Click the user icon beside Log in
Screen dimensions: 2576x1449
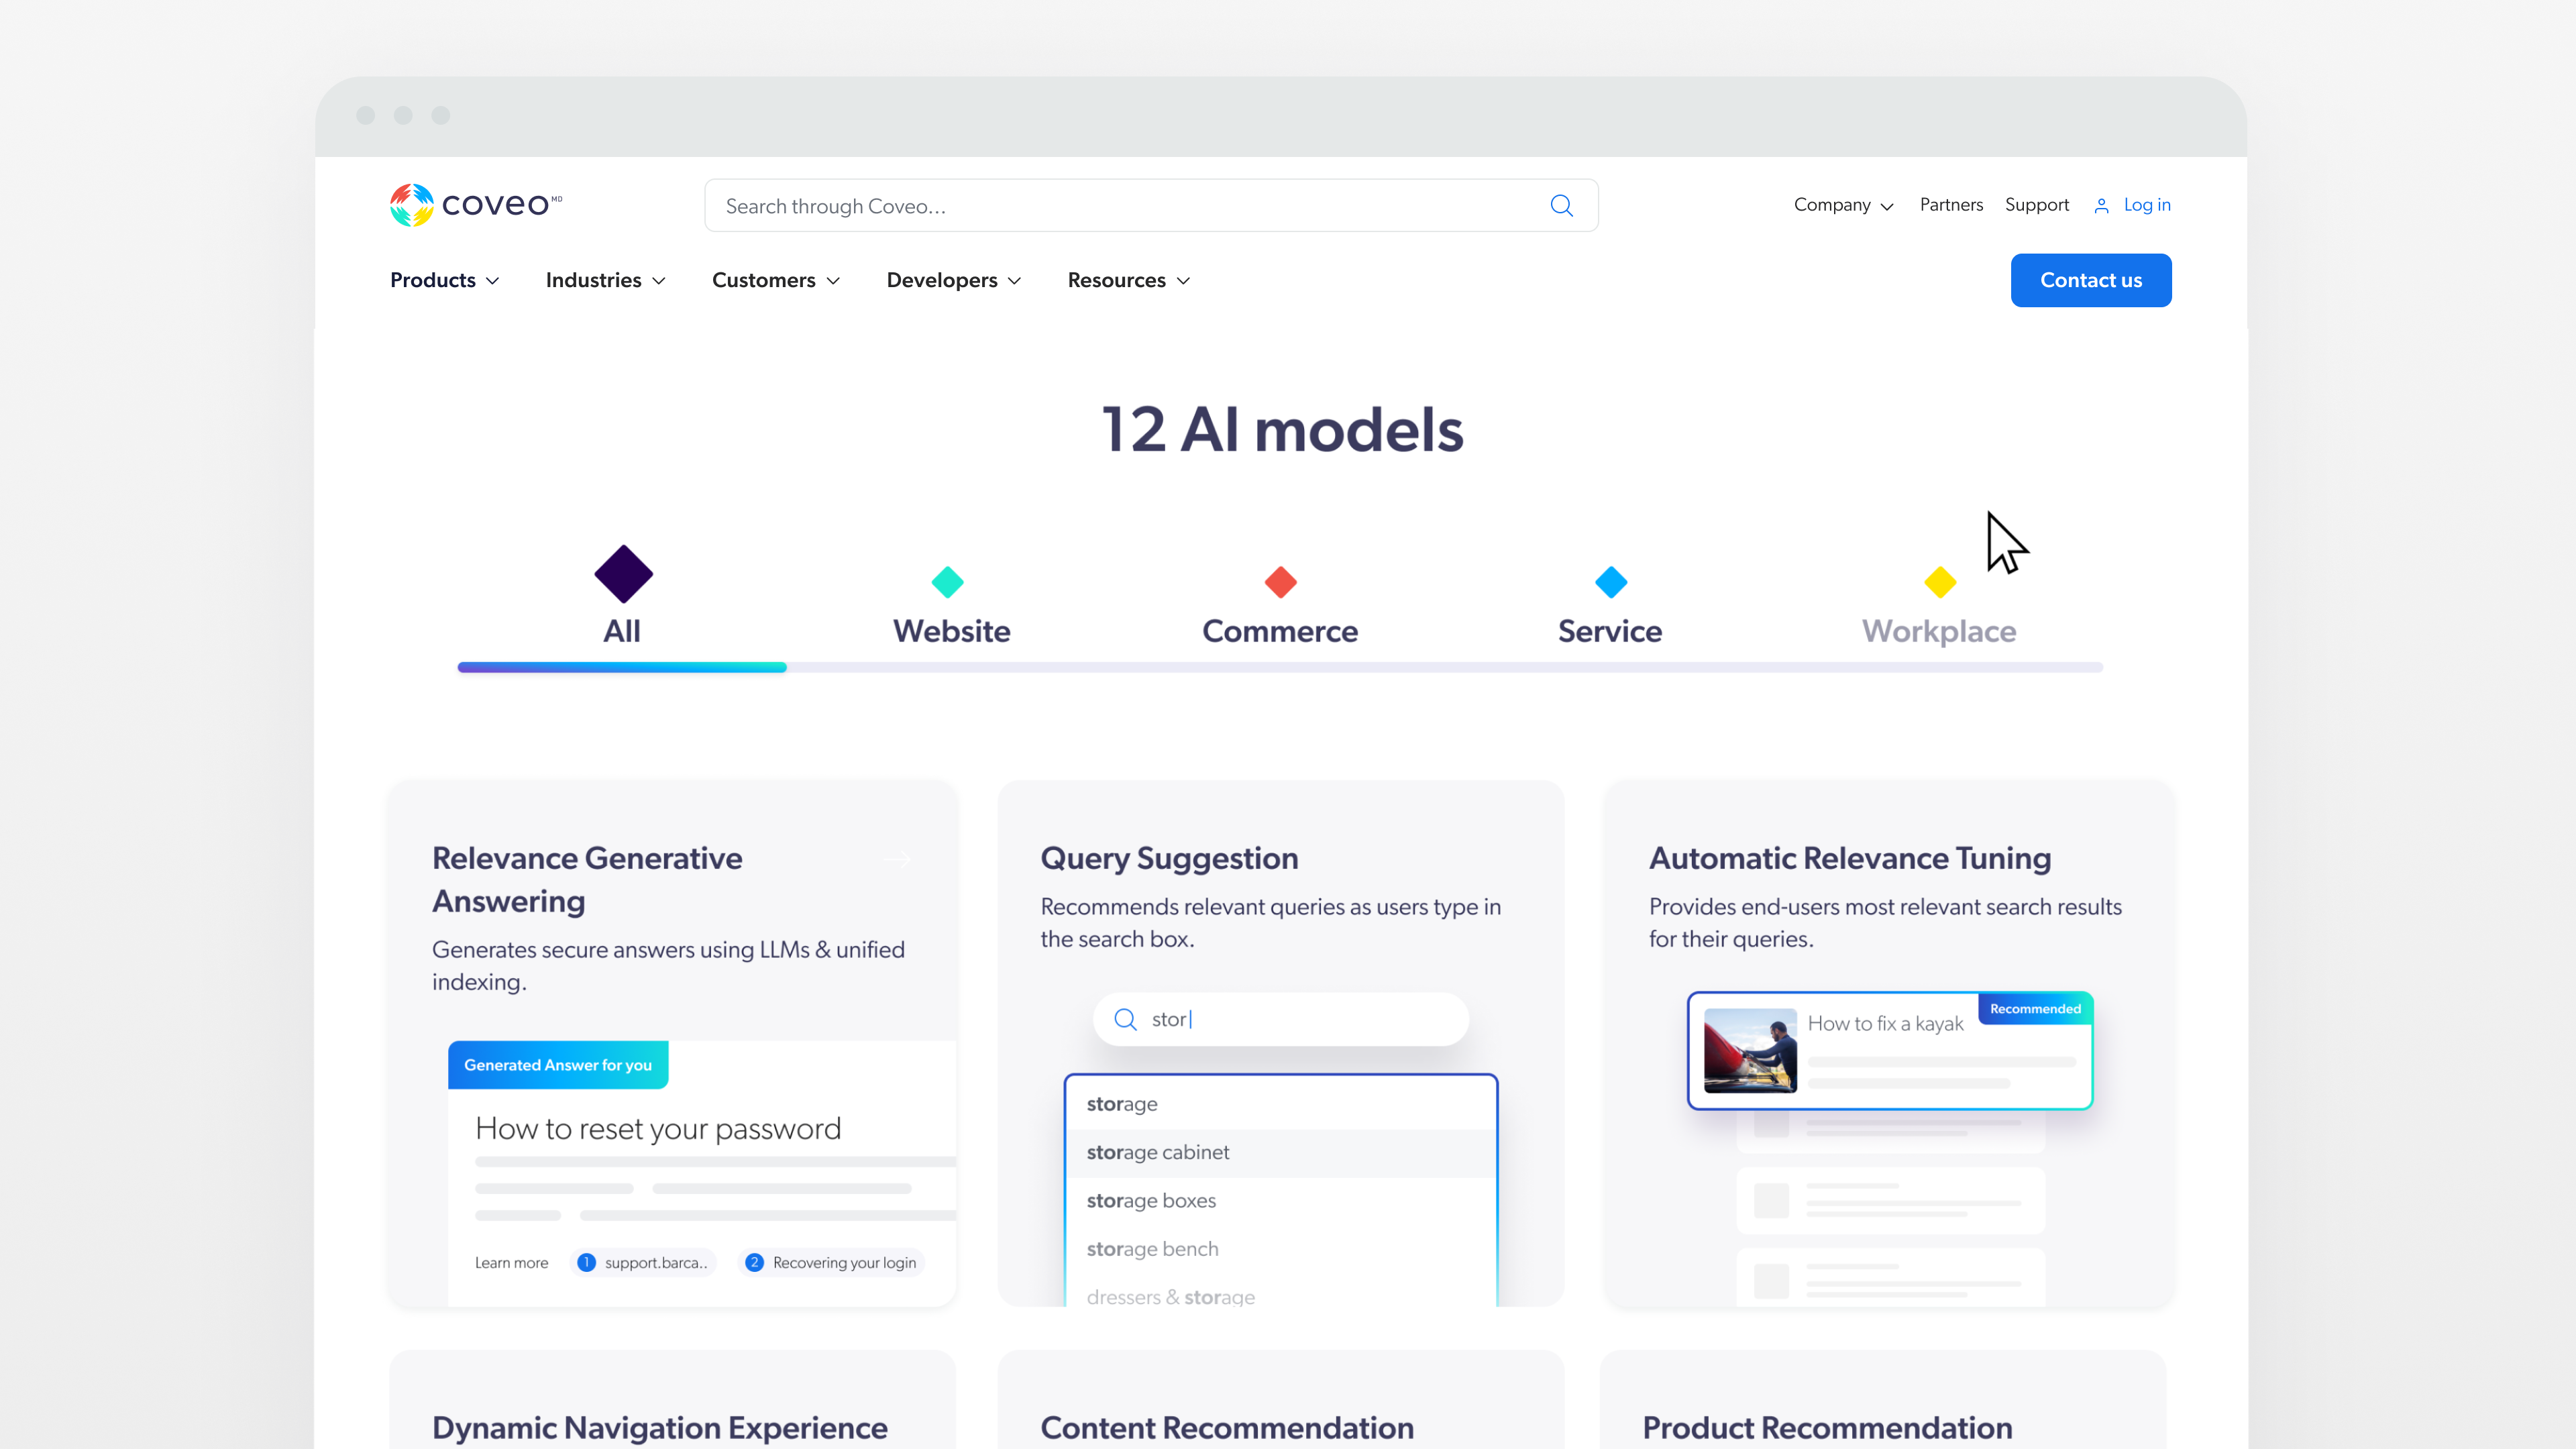click(2101, 205)
